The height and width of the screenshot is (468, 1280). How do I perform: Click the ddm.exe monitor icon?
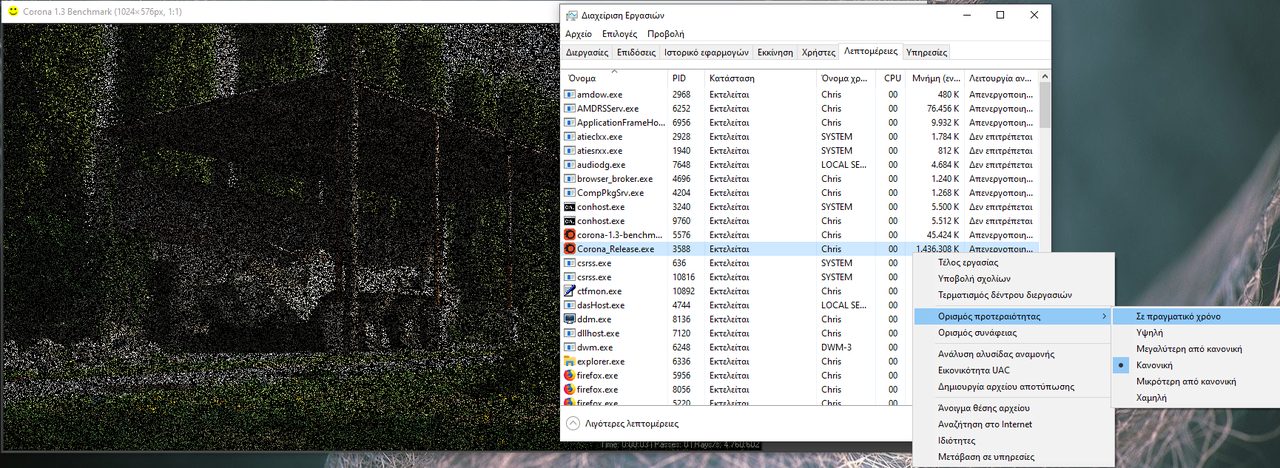pyautogui.click(x=569, y=319)
